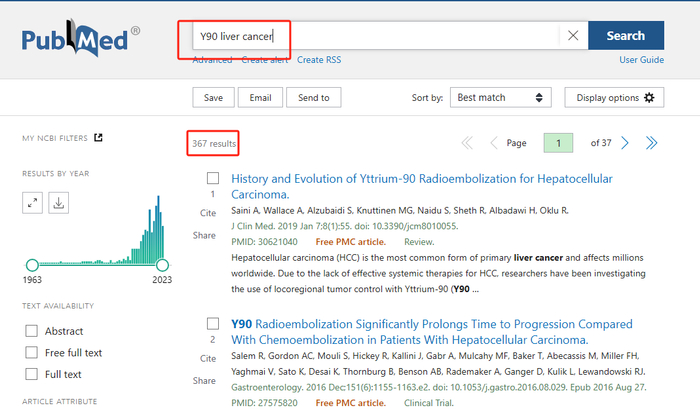Open the Send to menu
The width and height of the screenshot is (700, 412).
pos(313,97)
